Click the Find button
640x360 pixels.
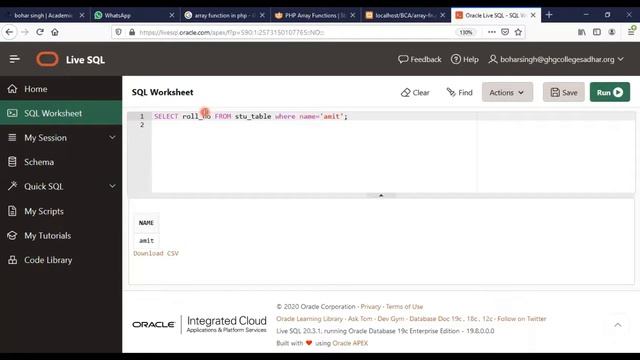point(460,93)
